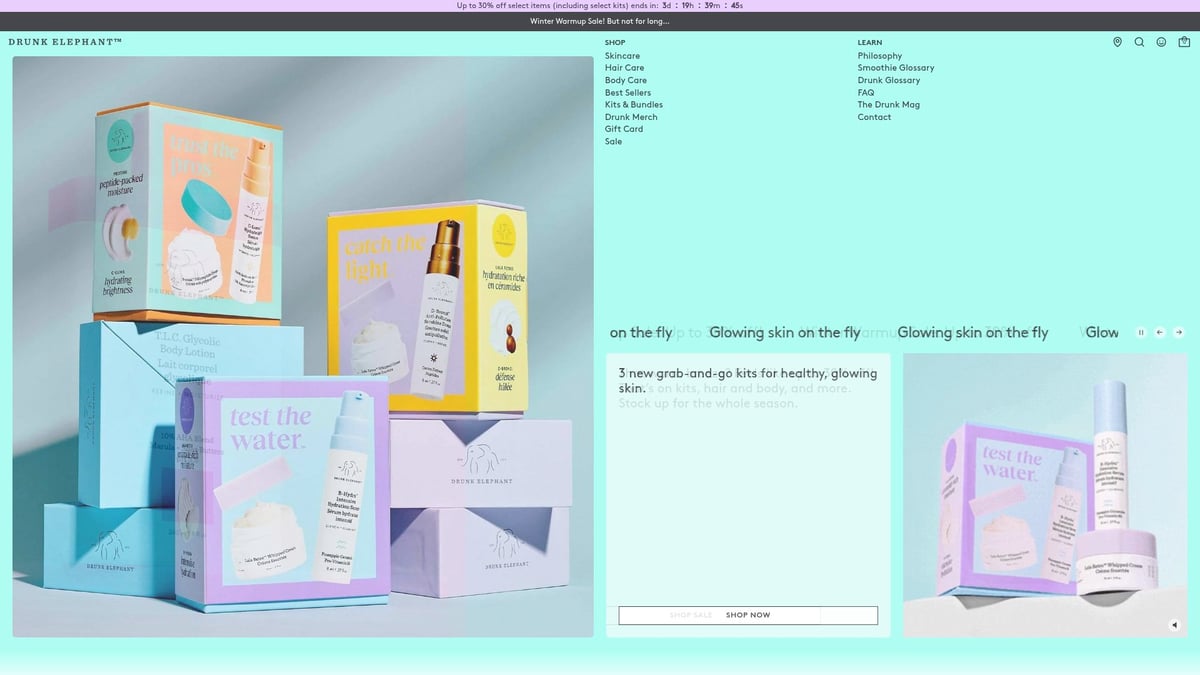Open the large hero kits image
1200x675 pixels.
303,346
